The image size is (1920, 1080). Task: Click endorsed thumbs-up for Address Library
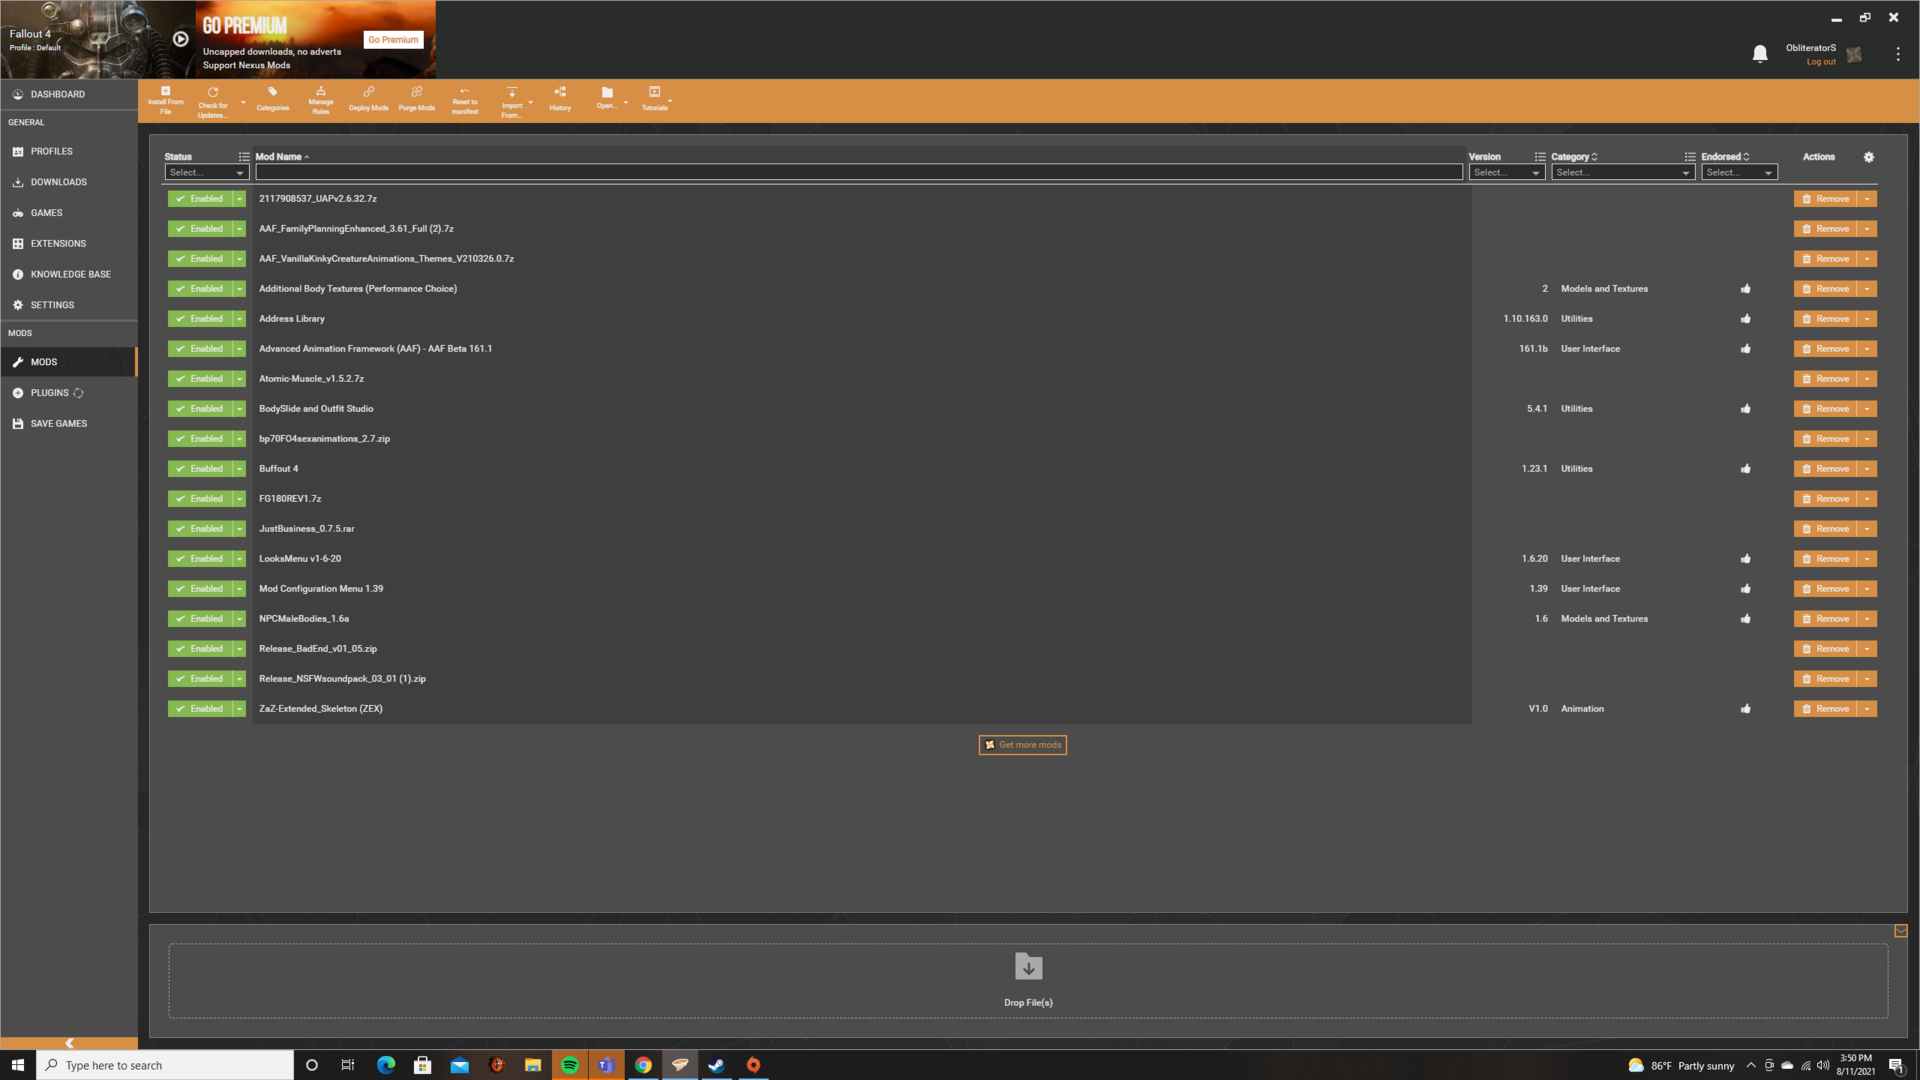click(1746, 319)
